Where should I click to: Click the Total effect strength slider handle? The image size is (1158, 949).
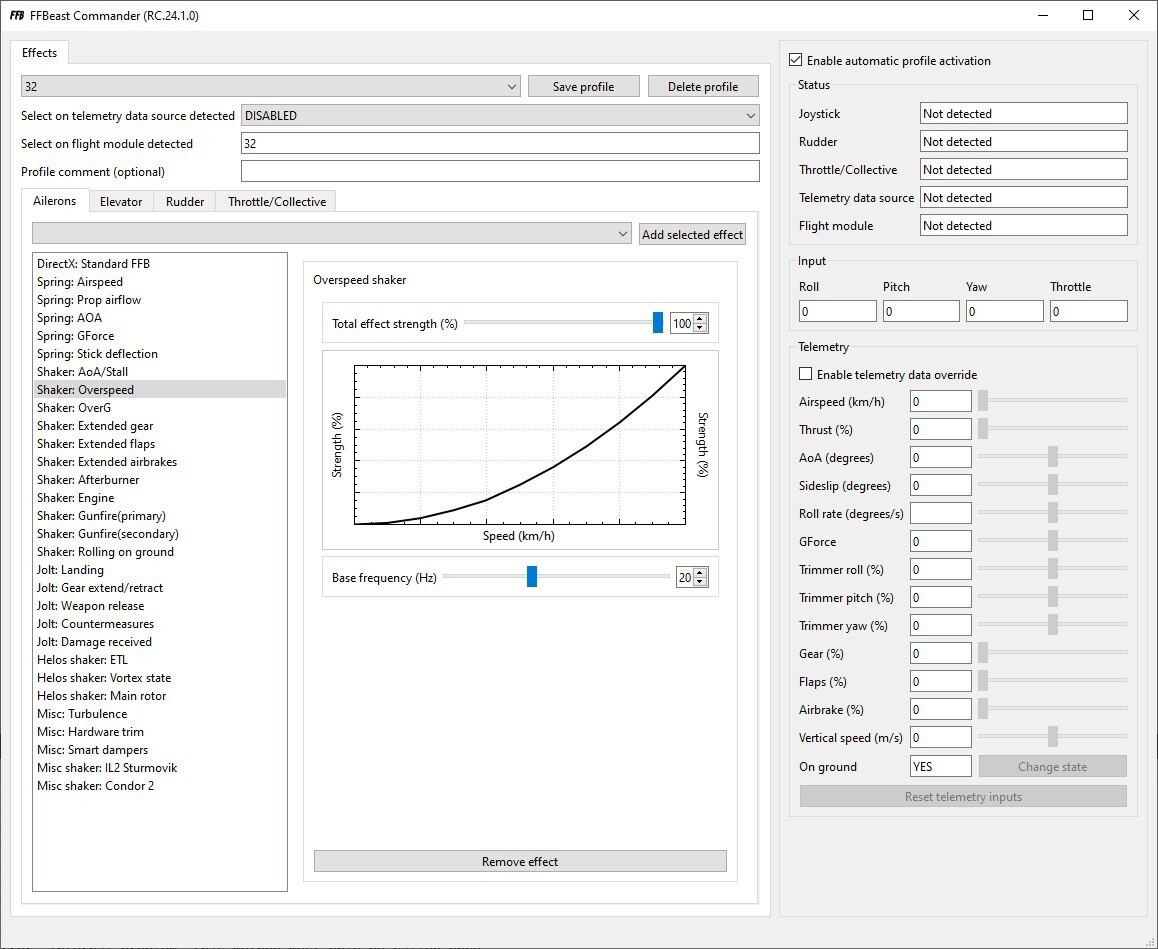pos(658,323)
